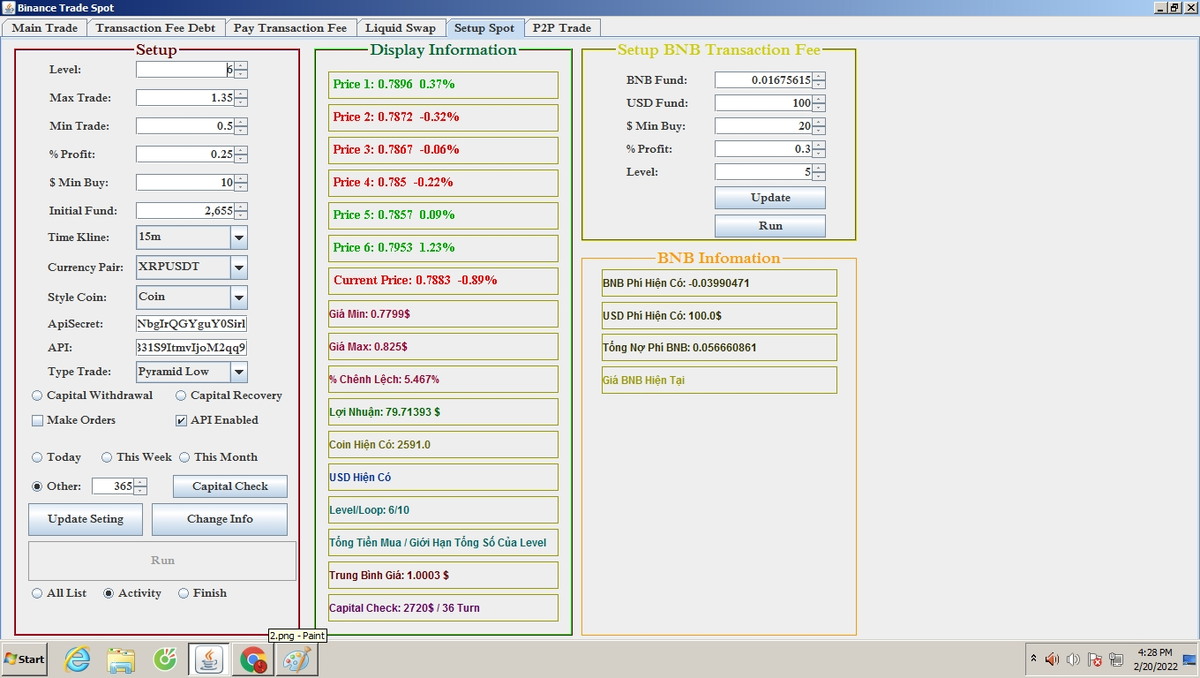1200x678 pixels.
Task: Click the Setup Level input field
Action: point(185,70)
